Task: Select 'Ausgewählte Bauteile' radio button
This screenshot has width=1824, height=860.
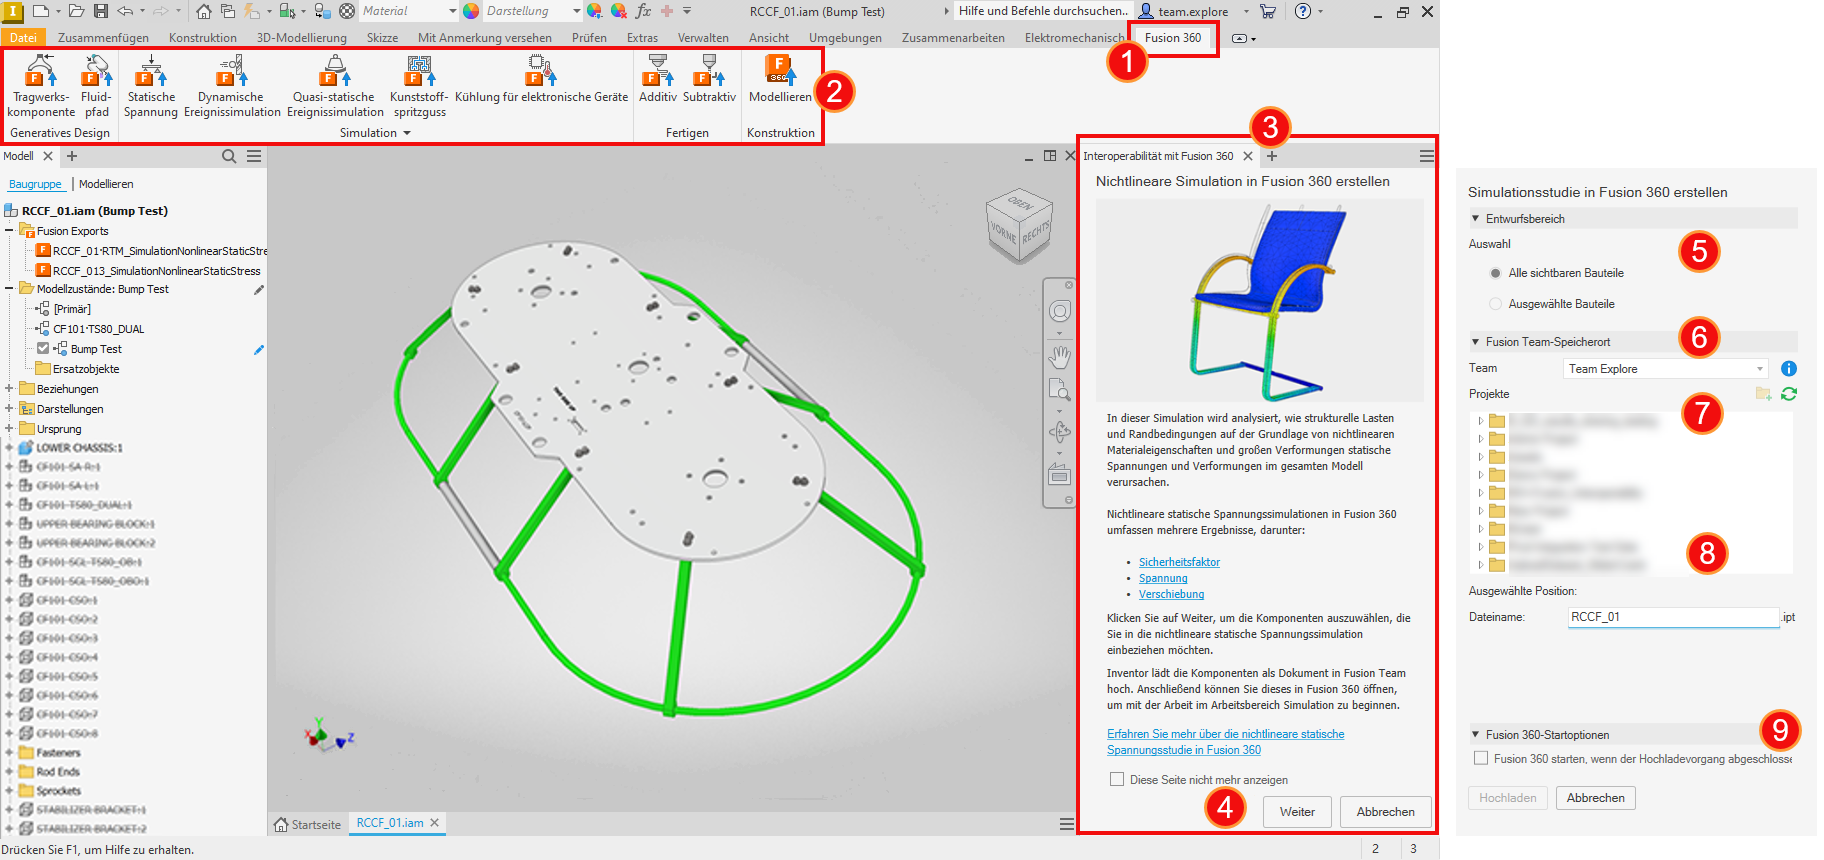Action: pyautogui.click(x=1495, y=304)
